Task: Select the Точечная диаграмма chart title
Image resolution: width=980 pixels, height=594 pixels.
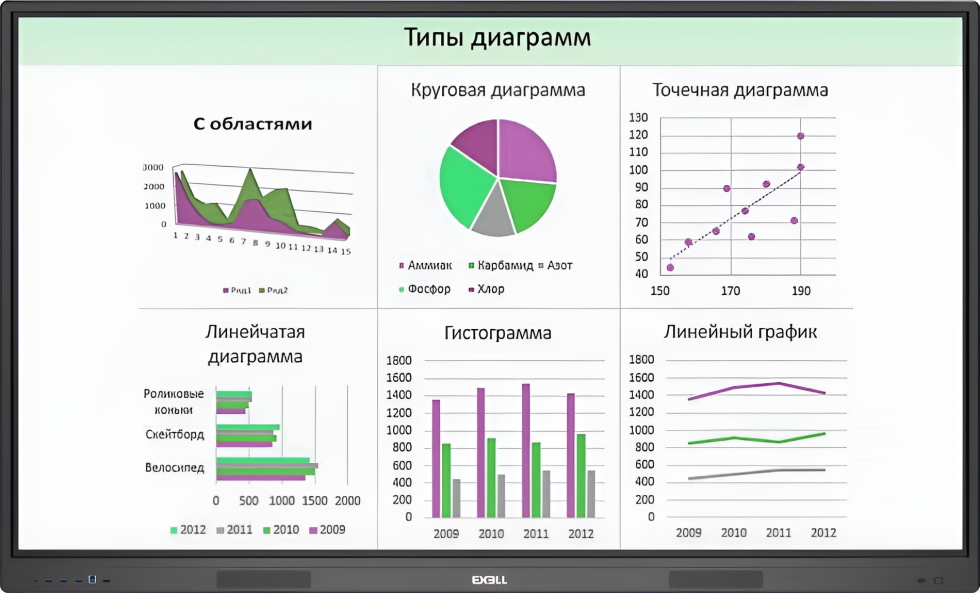Action: tap(740, 90)
